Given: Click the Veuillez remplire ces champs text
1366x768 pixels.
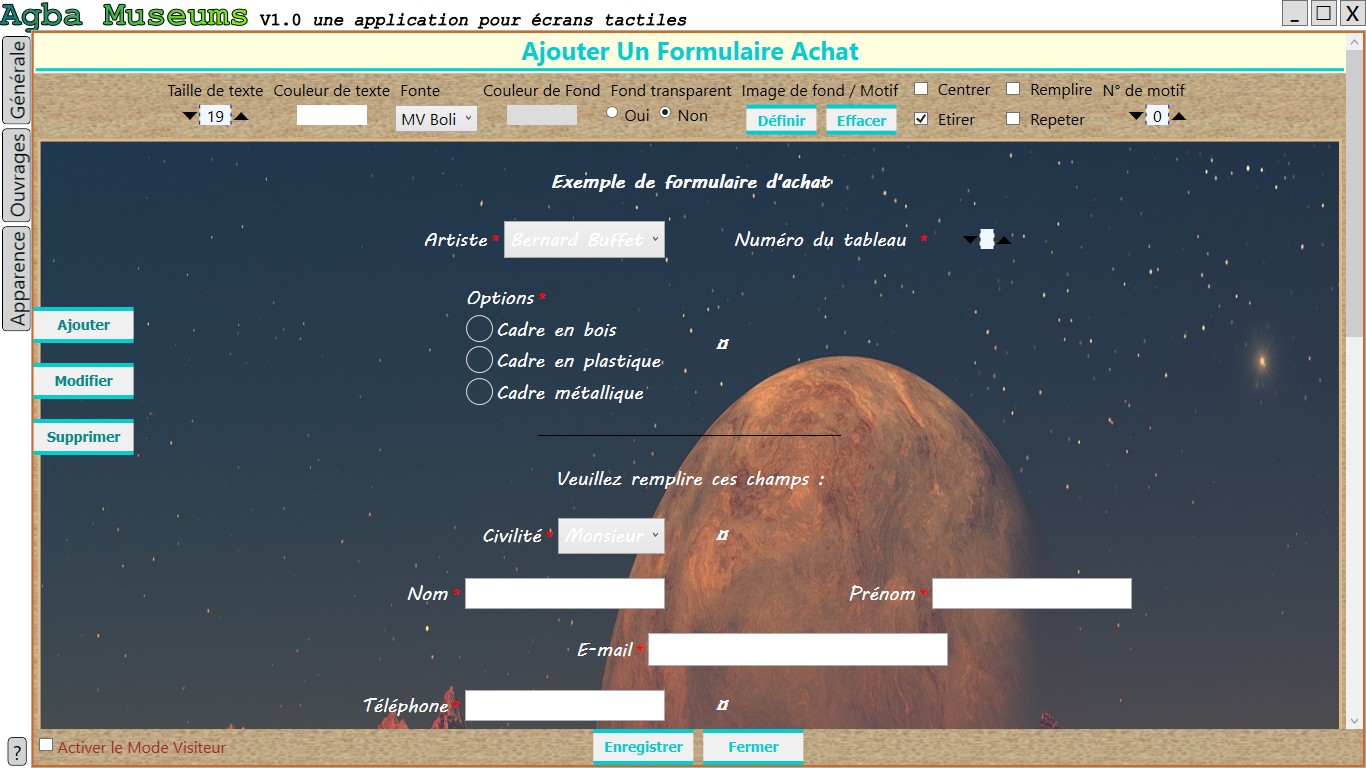Looking at the screenshot, I should [691, 479].
